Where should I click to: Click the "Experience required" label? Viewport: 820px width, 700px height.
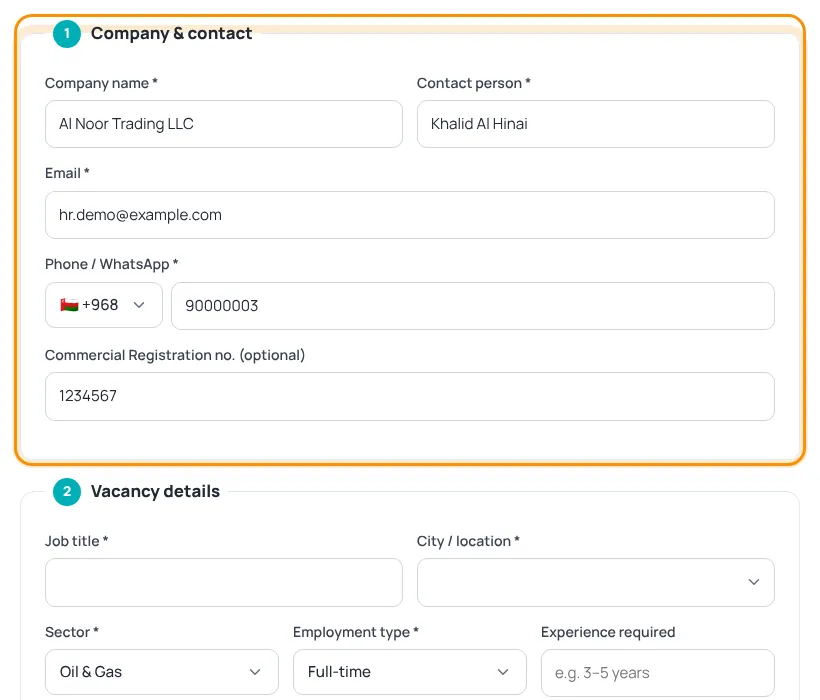[608, 632]
